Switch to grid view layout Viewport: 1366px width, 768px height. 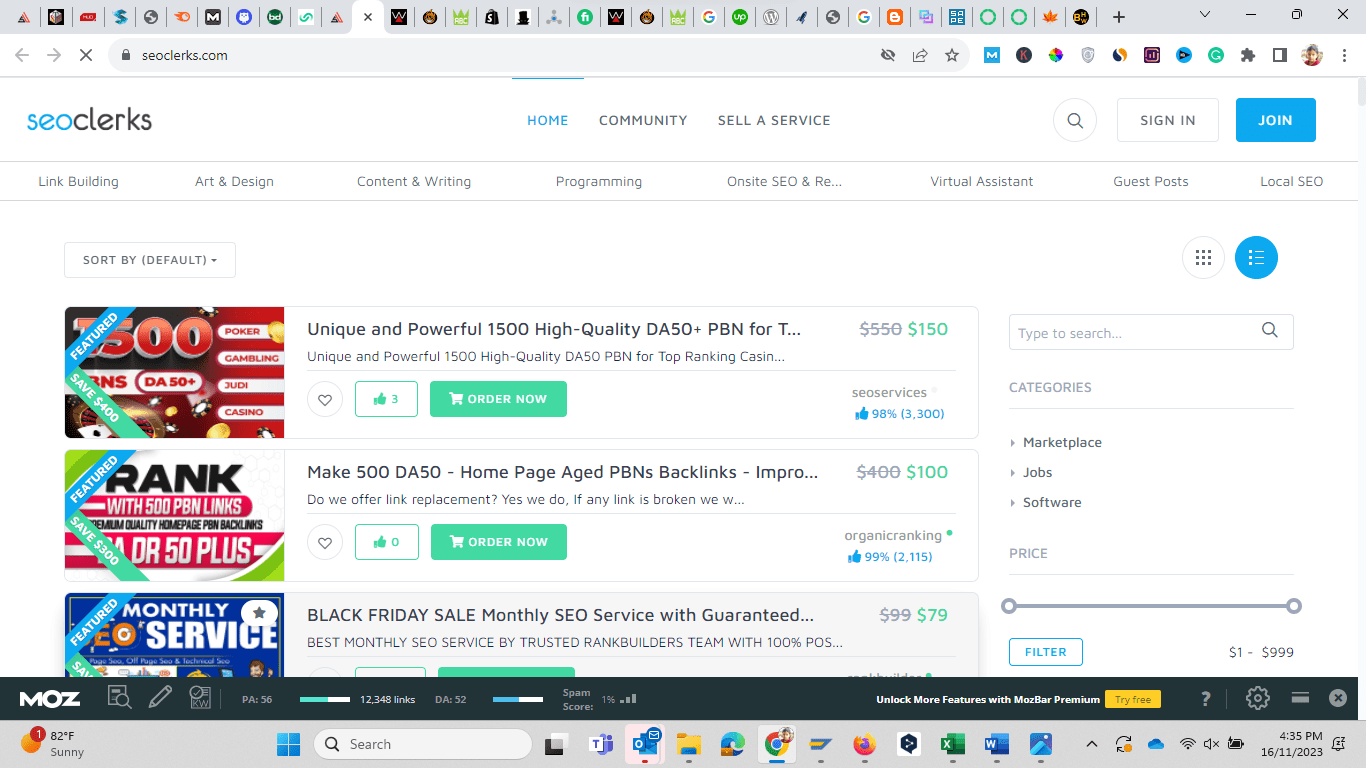click(1203, 258)
